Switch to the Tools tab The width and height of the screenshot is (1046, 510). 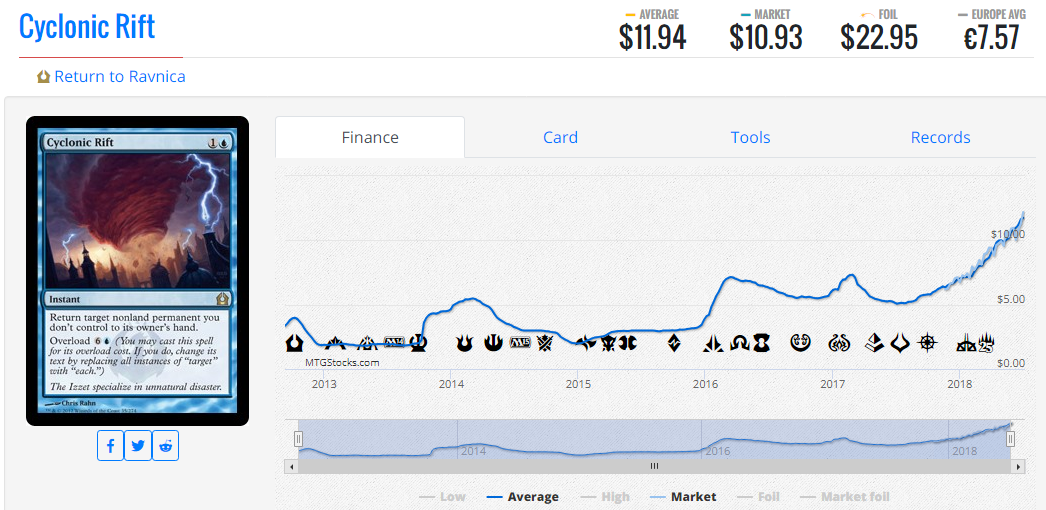click(750, 137)
